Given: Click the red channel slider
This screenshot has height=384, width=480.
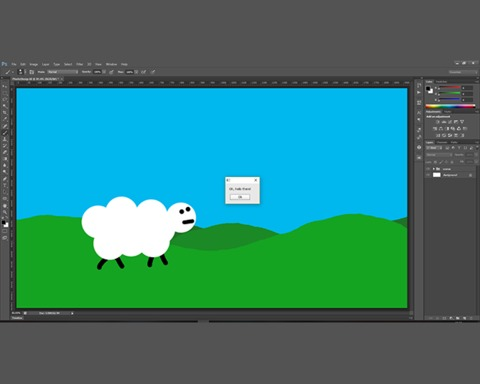Looking at the screenshot, I should [450, 87].
